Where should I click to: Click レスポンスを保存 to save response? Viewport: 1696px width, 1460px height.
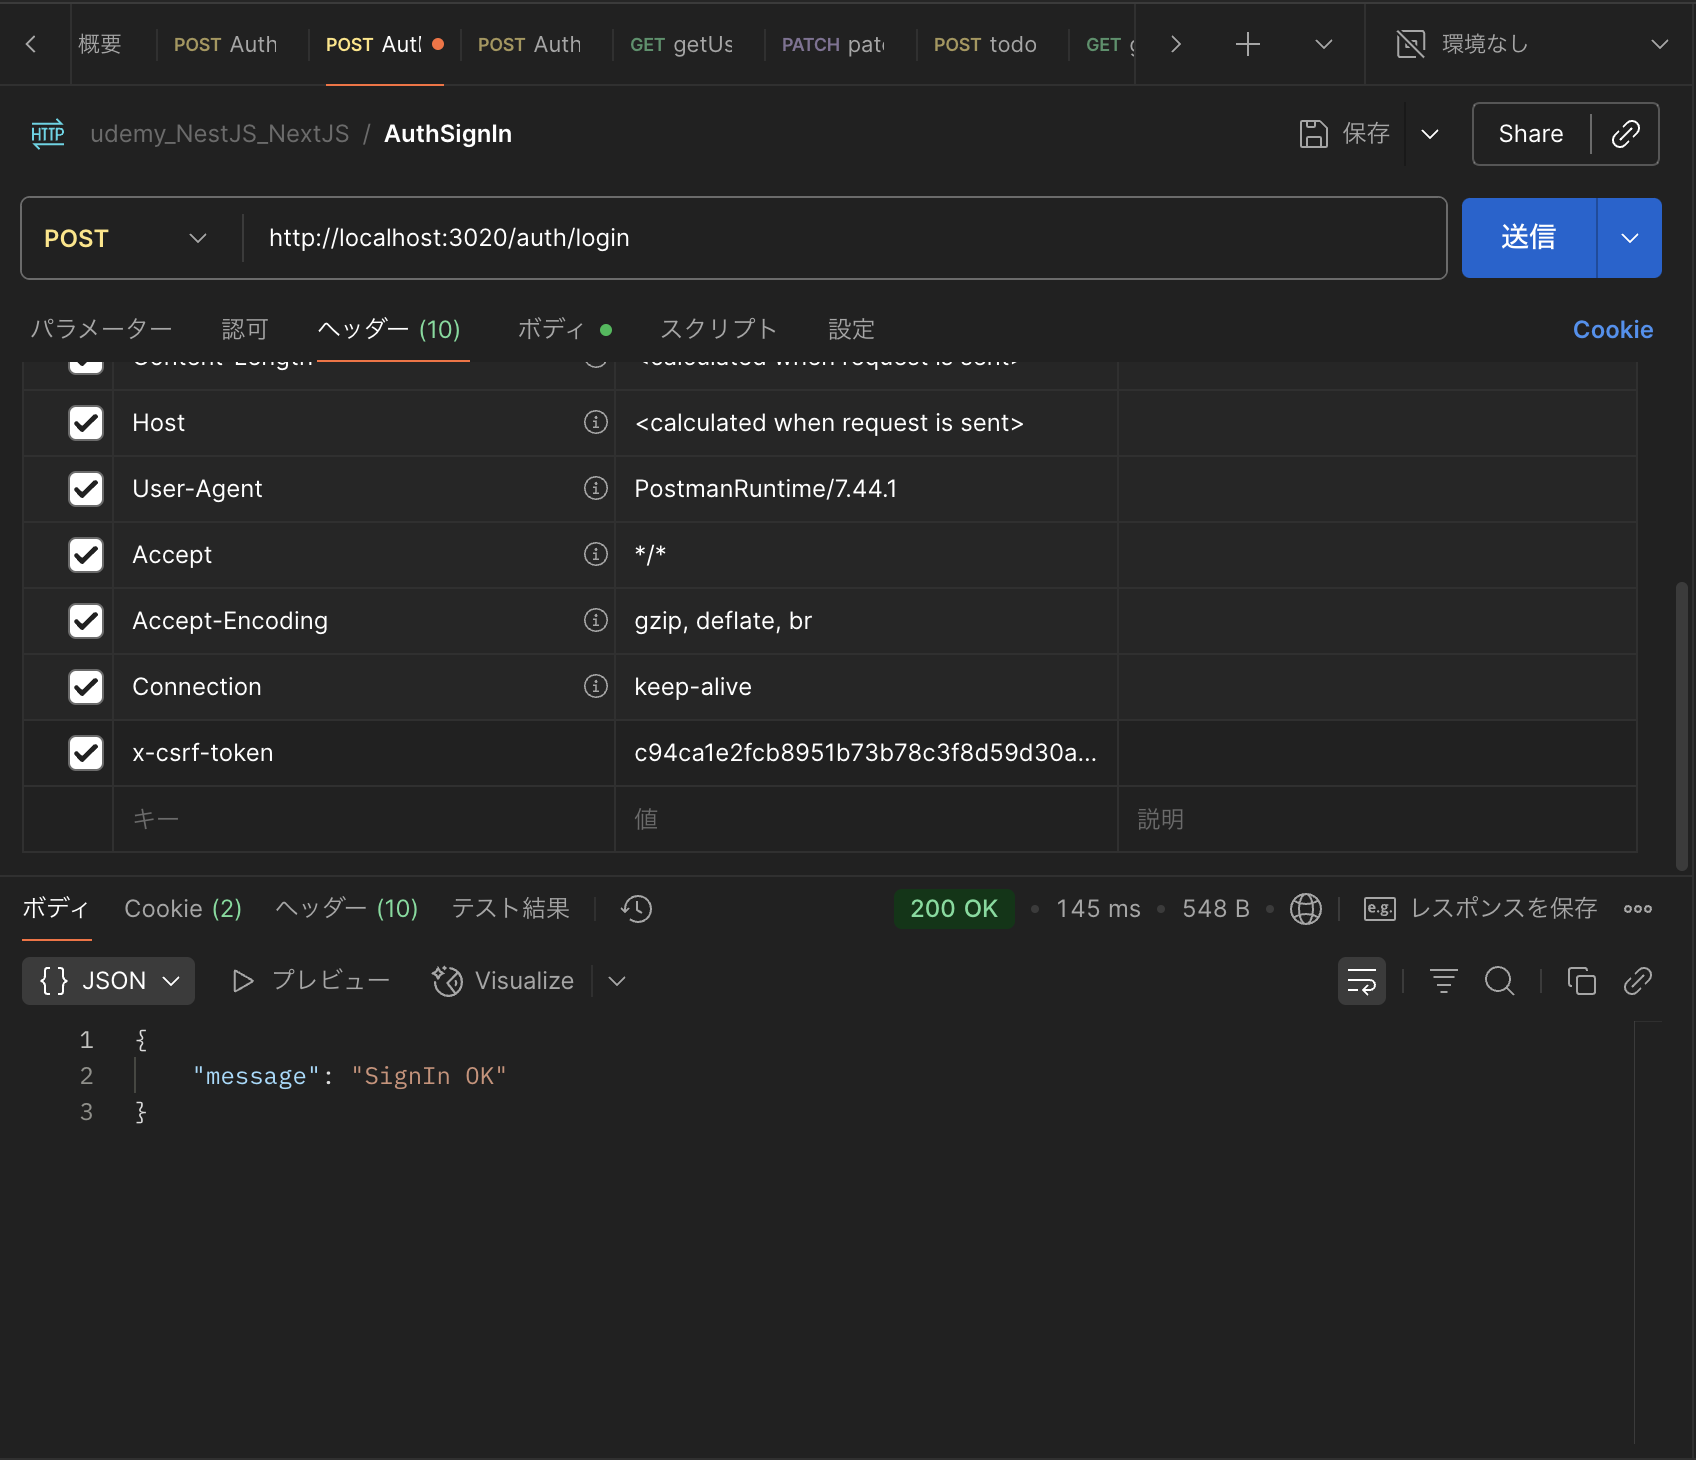[x=1481, y=909]
